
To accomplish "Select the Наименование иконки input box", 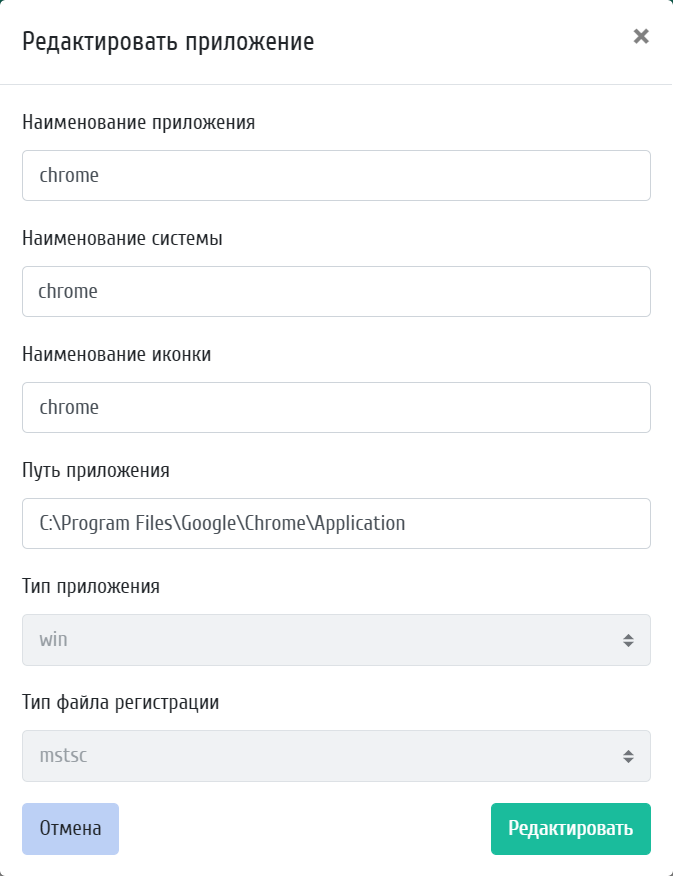I will pyautogui.click(x=336, y=407).
